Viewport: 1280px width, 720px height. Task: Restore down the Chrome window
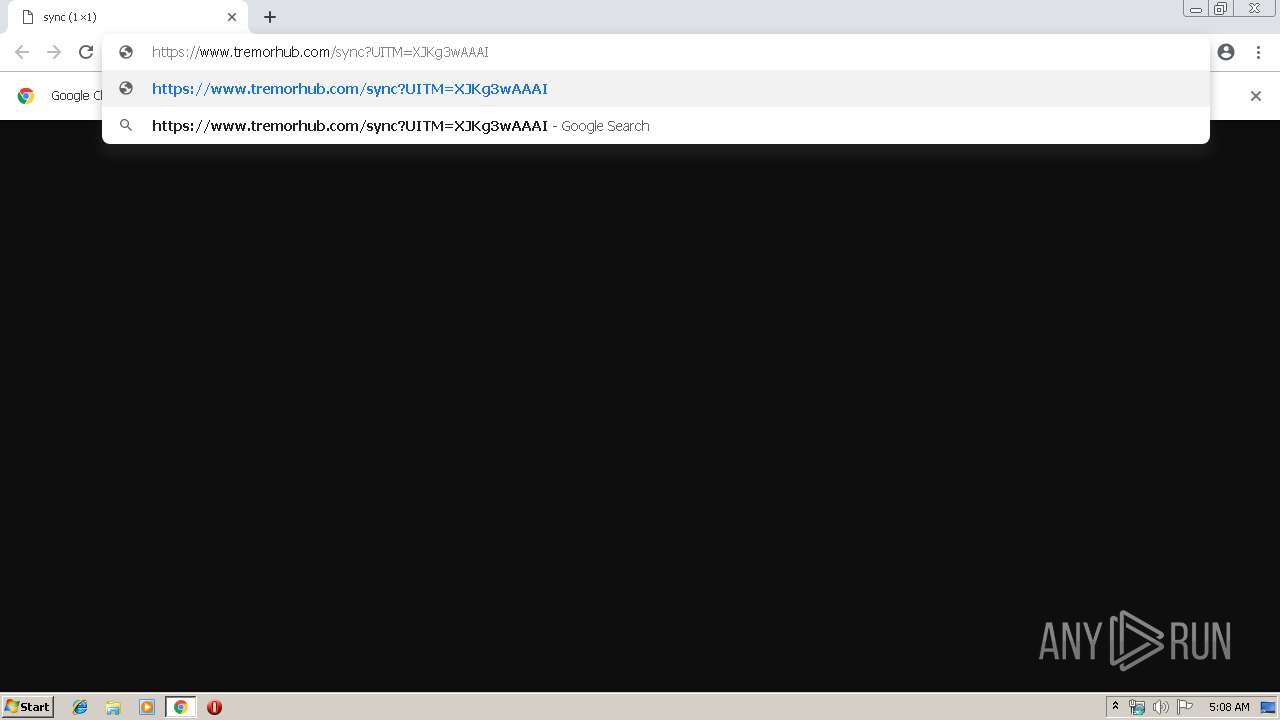pyautogui.click(x=1221, y=9)
